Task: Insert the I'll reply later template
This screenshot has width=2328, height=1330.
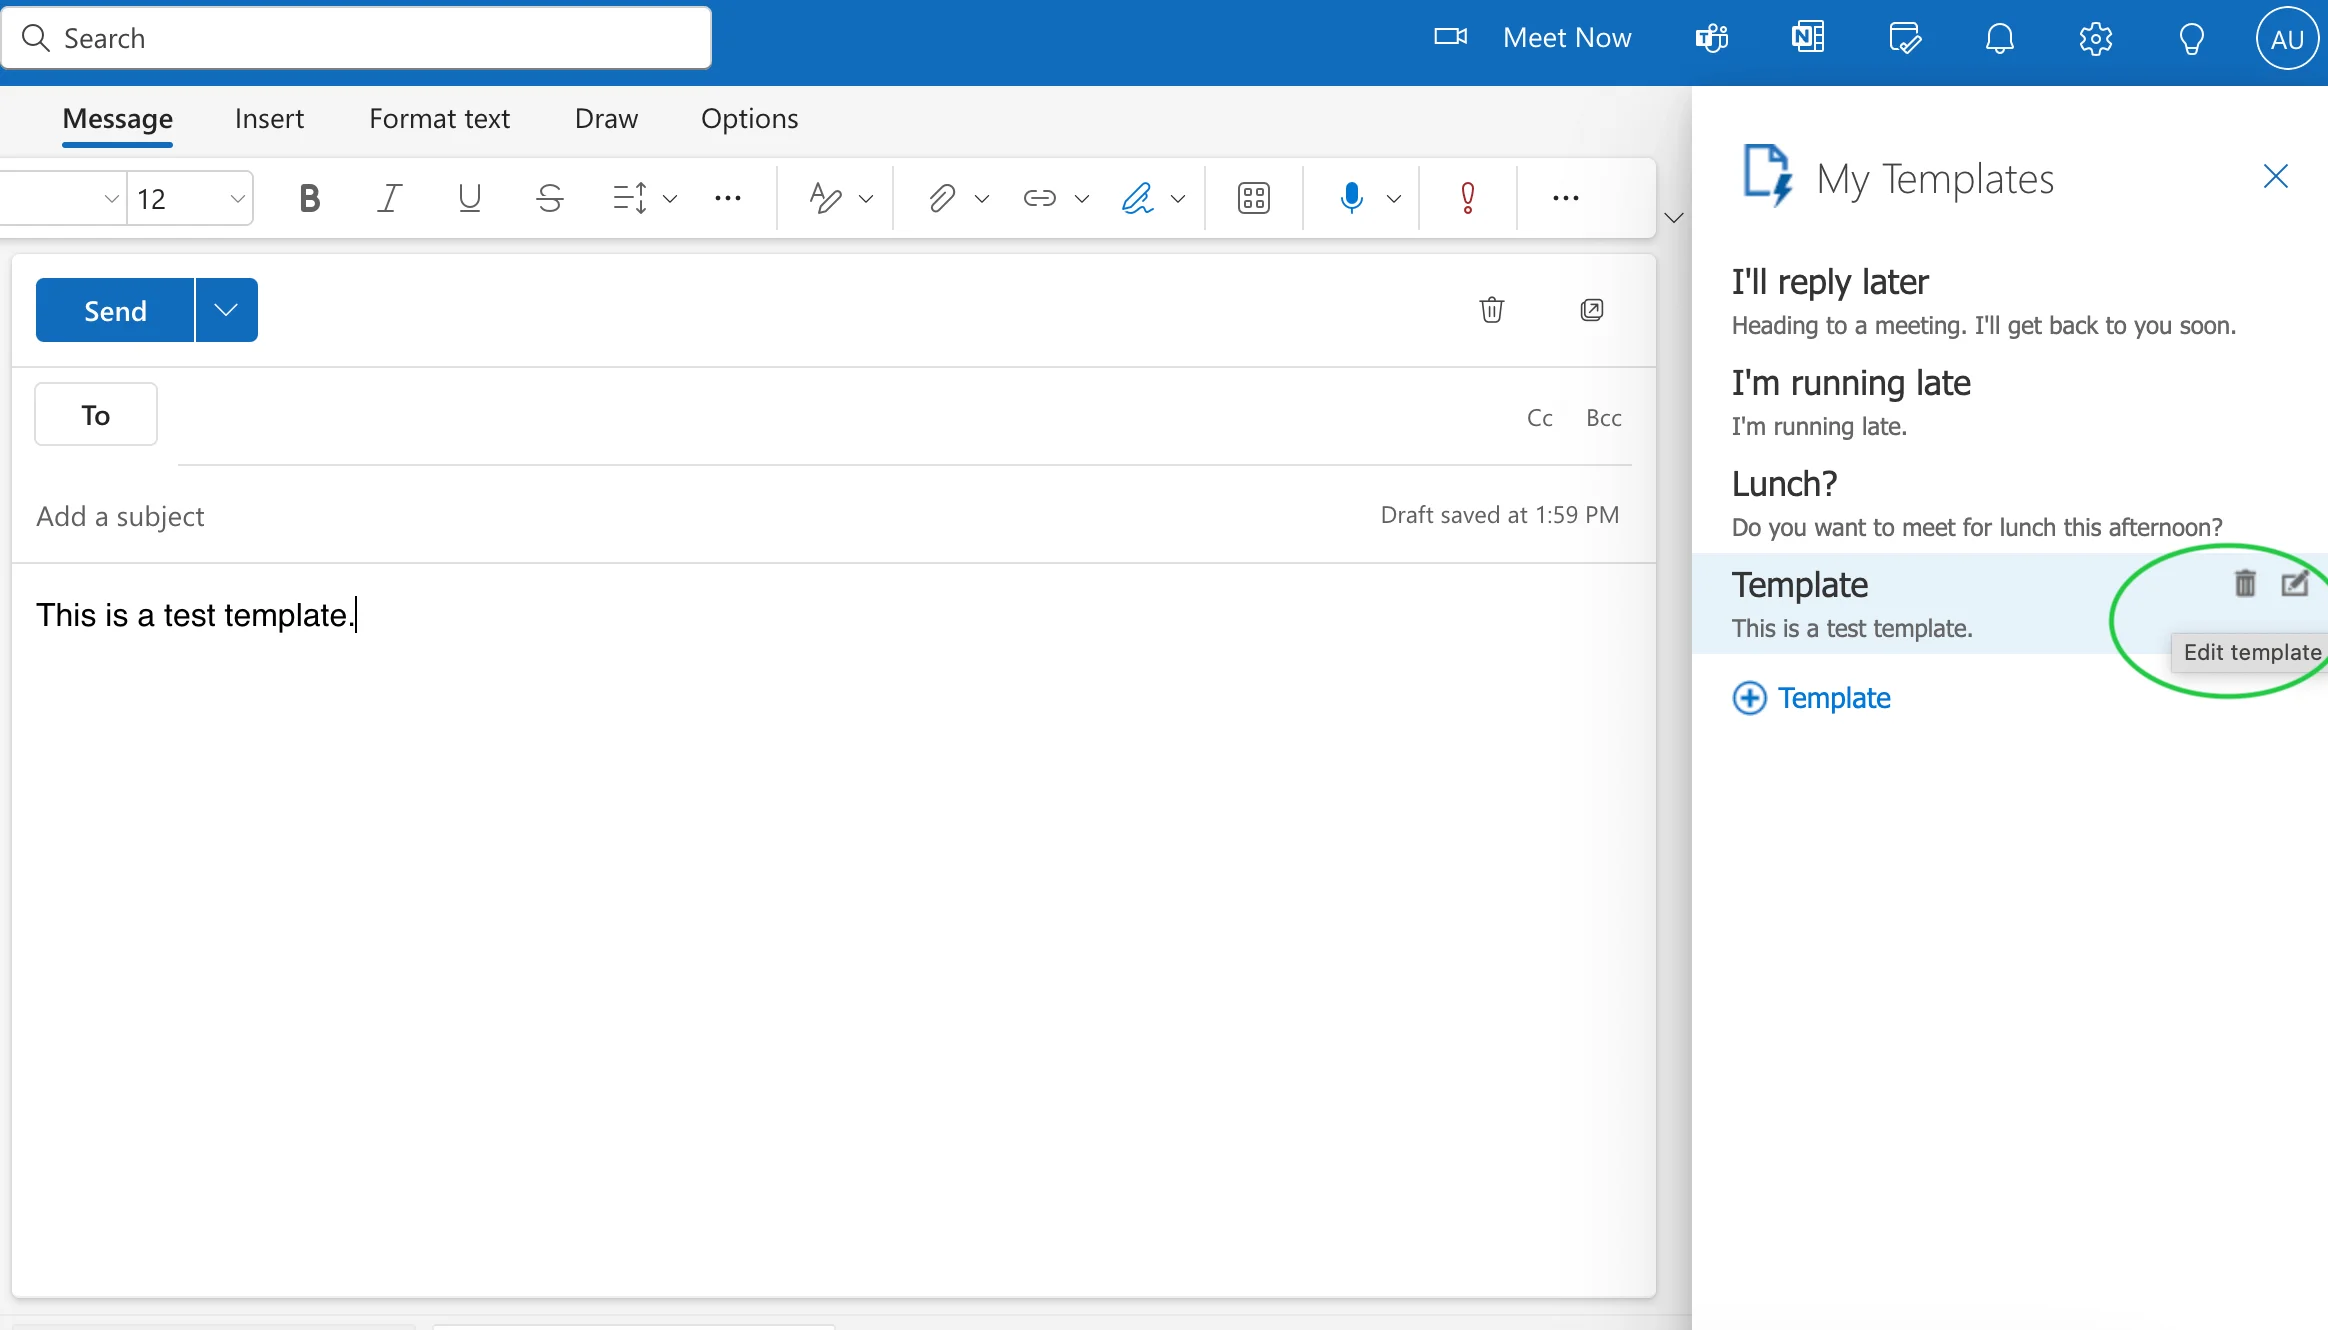Action: pos(2010,302)
